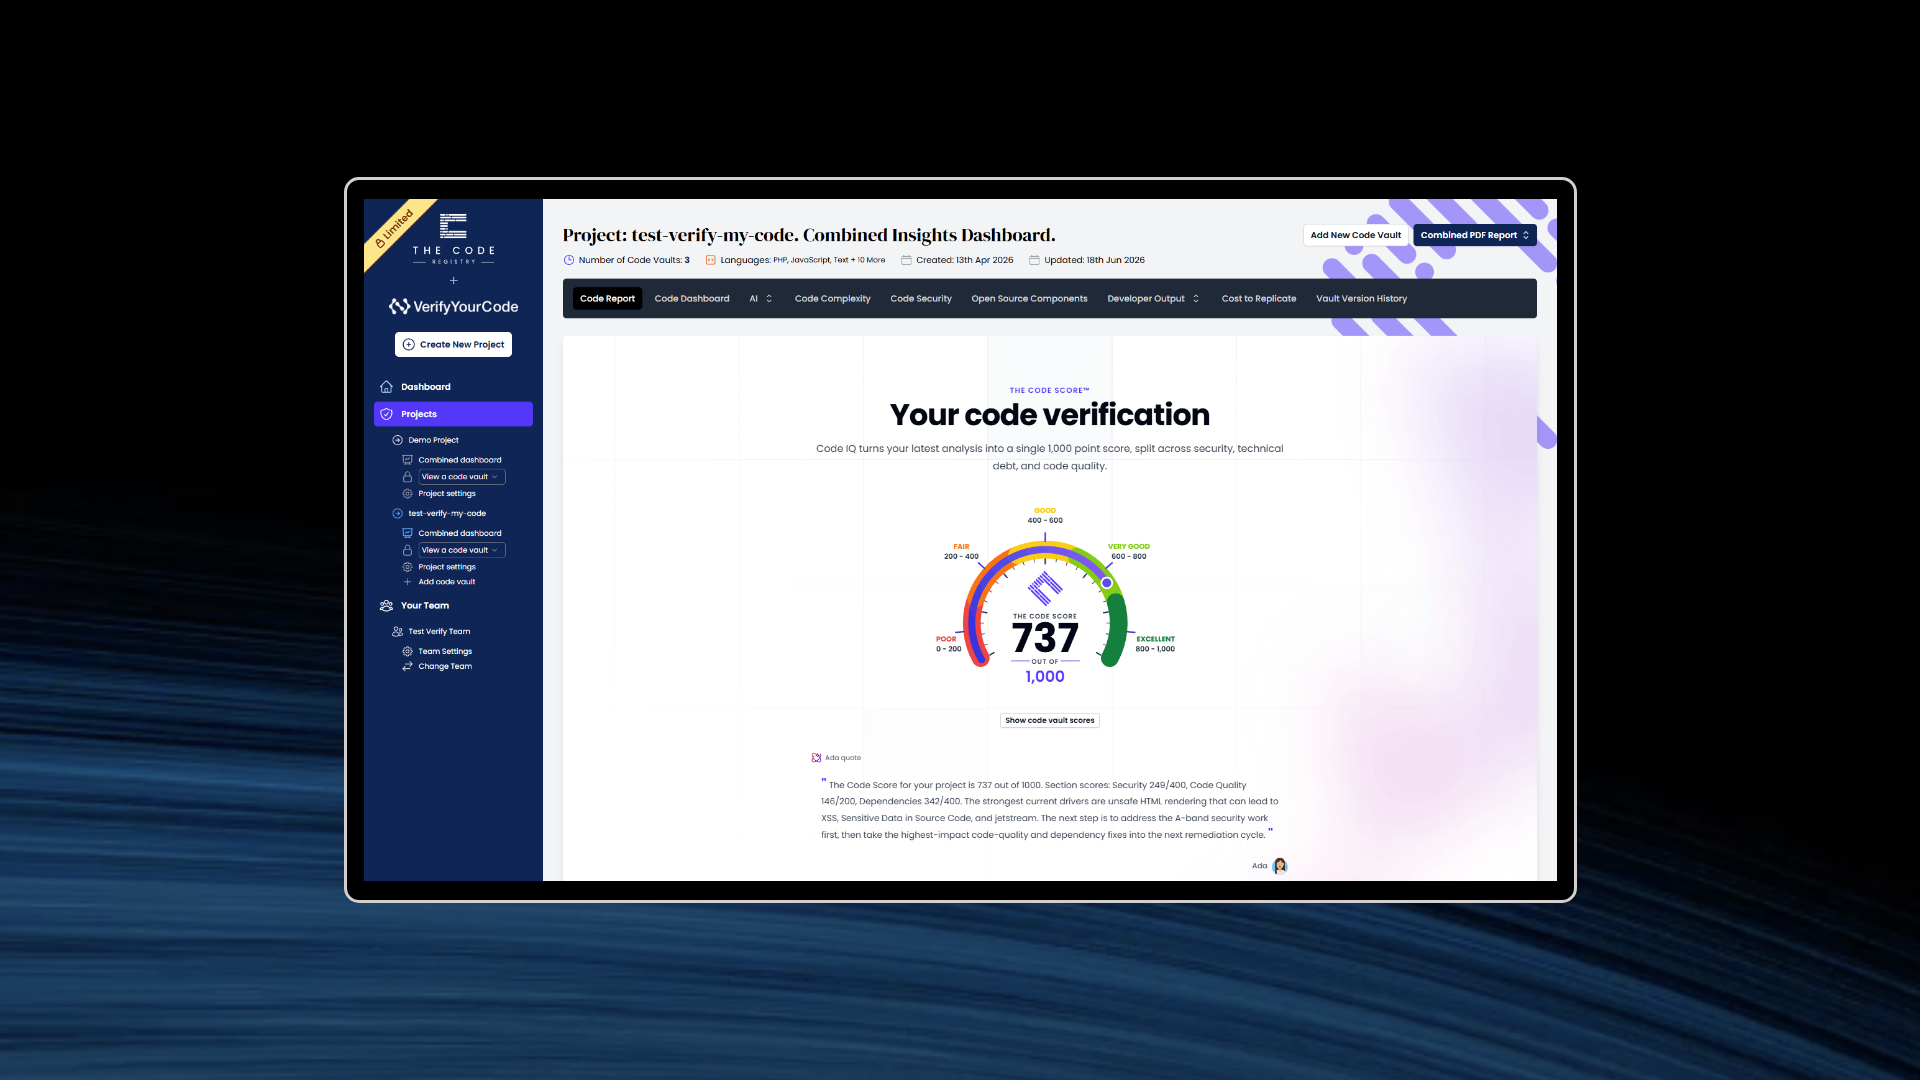Click the Projects shield icon
Viewport: 1920px width, 1080px height.
386,414
